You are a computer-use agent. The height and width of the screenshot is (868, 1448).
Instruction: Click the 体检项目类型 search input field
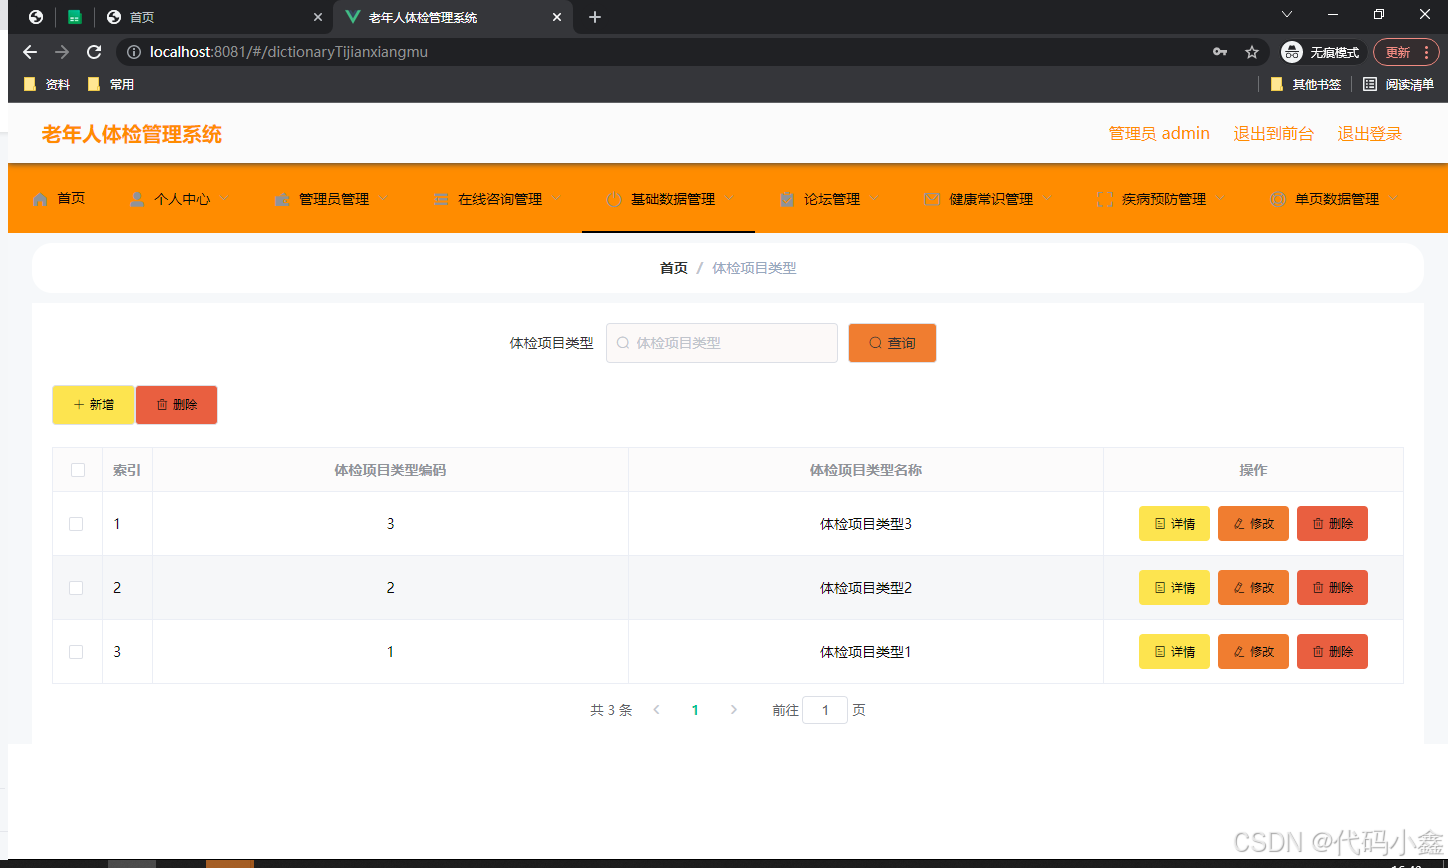click(722, 343)
